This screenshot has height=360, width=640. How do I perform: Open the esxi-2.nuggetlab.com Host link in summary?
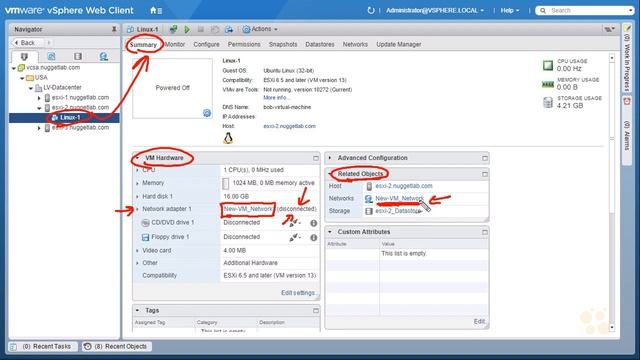[289, 126]
